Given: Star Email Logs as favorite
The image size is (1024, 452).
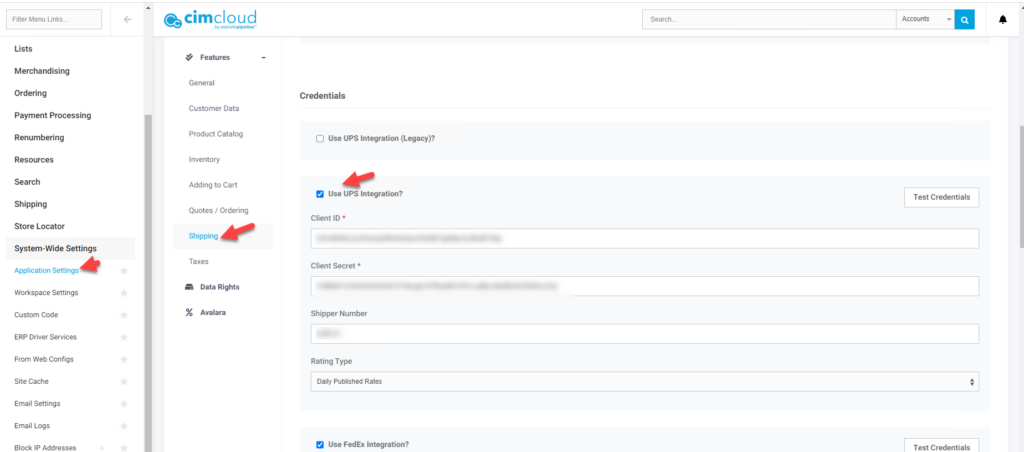Looking at the screenshot, I should pos(124,426).
